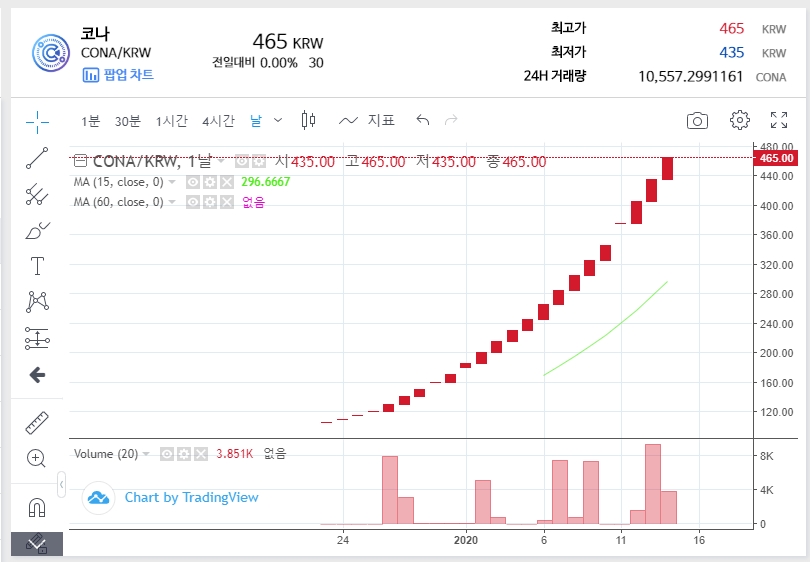Screen dimensions: 810x562
Task: Select the trend line drawing tool
Action: pos(37,158)
